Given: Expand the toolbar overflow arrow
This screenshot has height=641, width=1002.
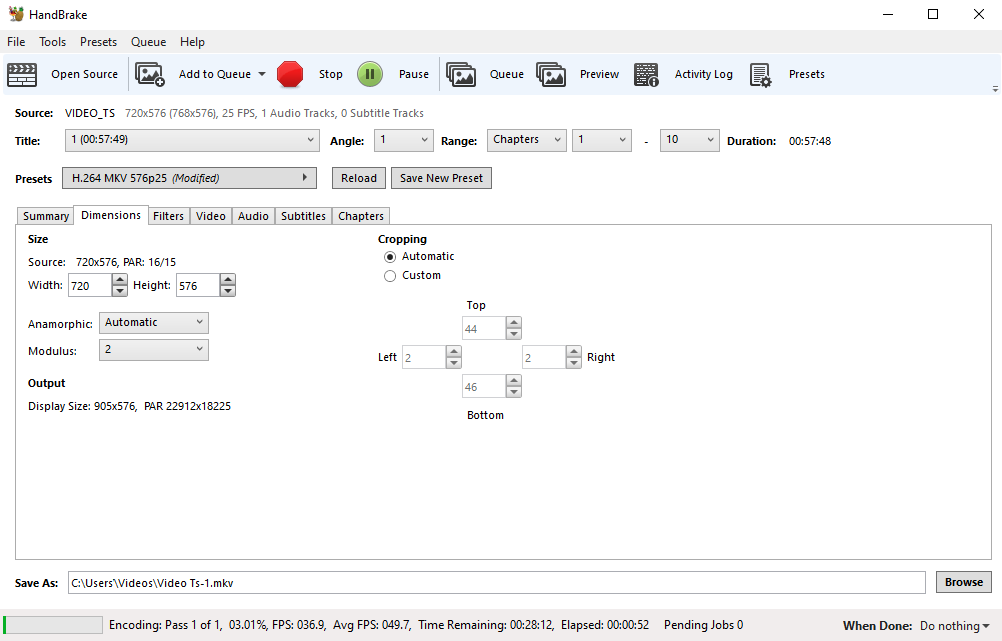Looking at the screenshot, I should (x=995, y=89).
